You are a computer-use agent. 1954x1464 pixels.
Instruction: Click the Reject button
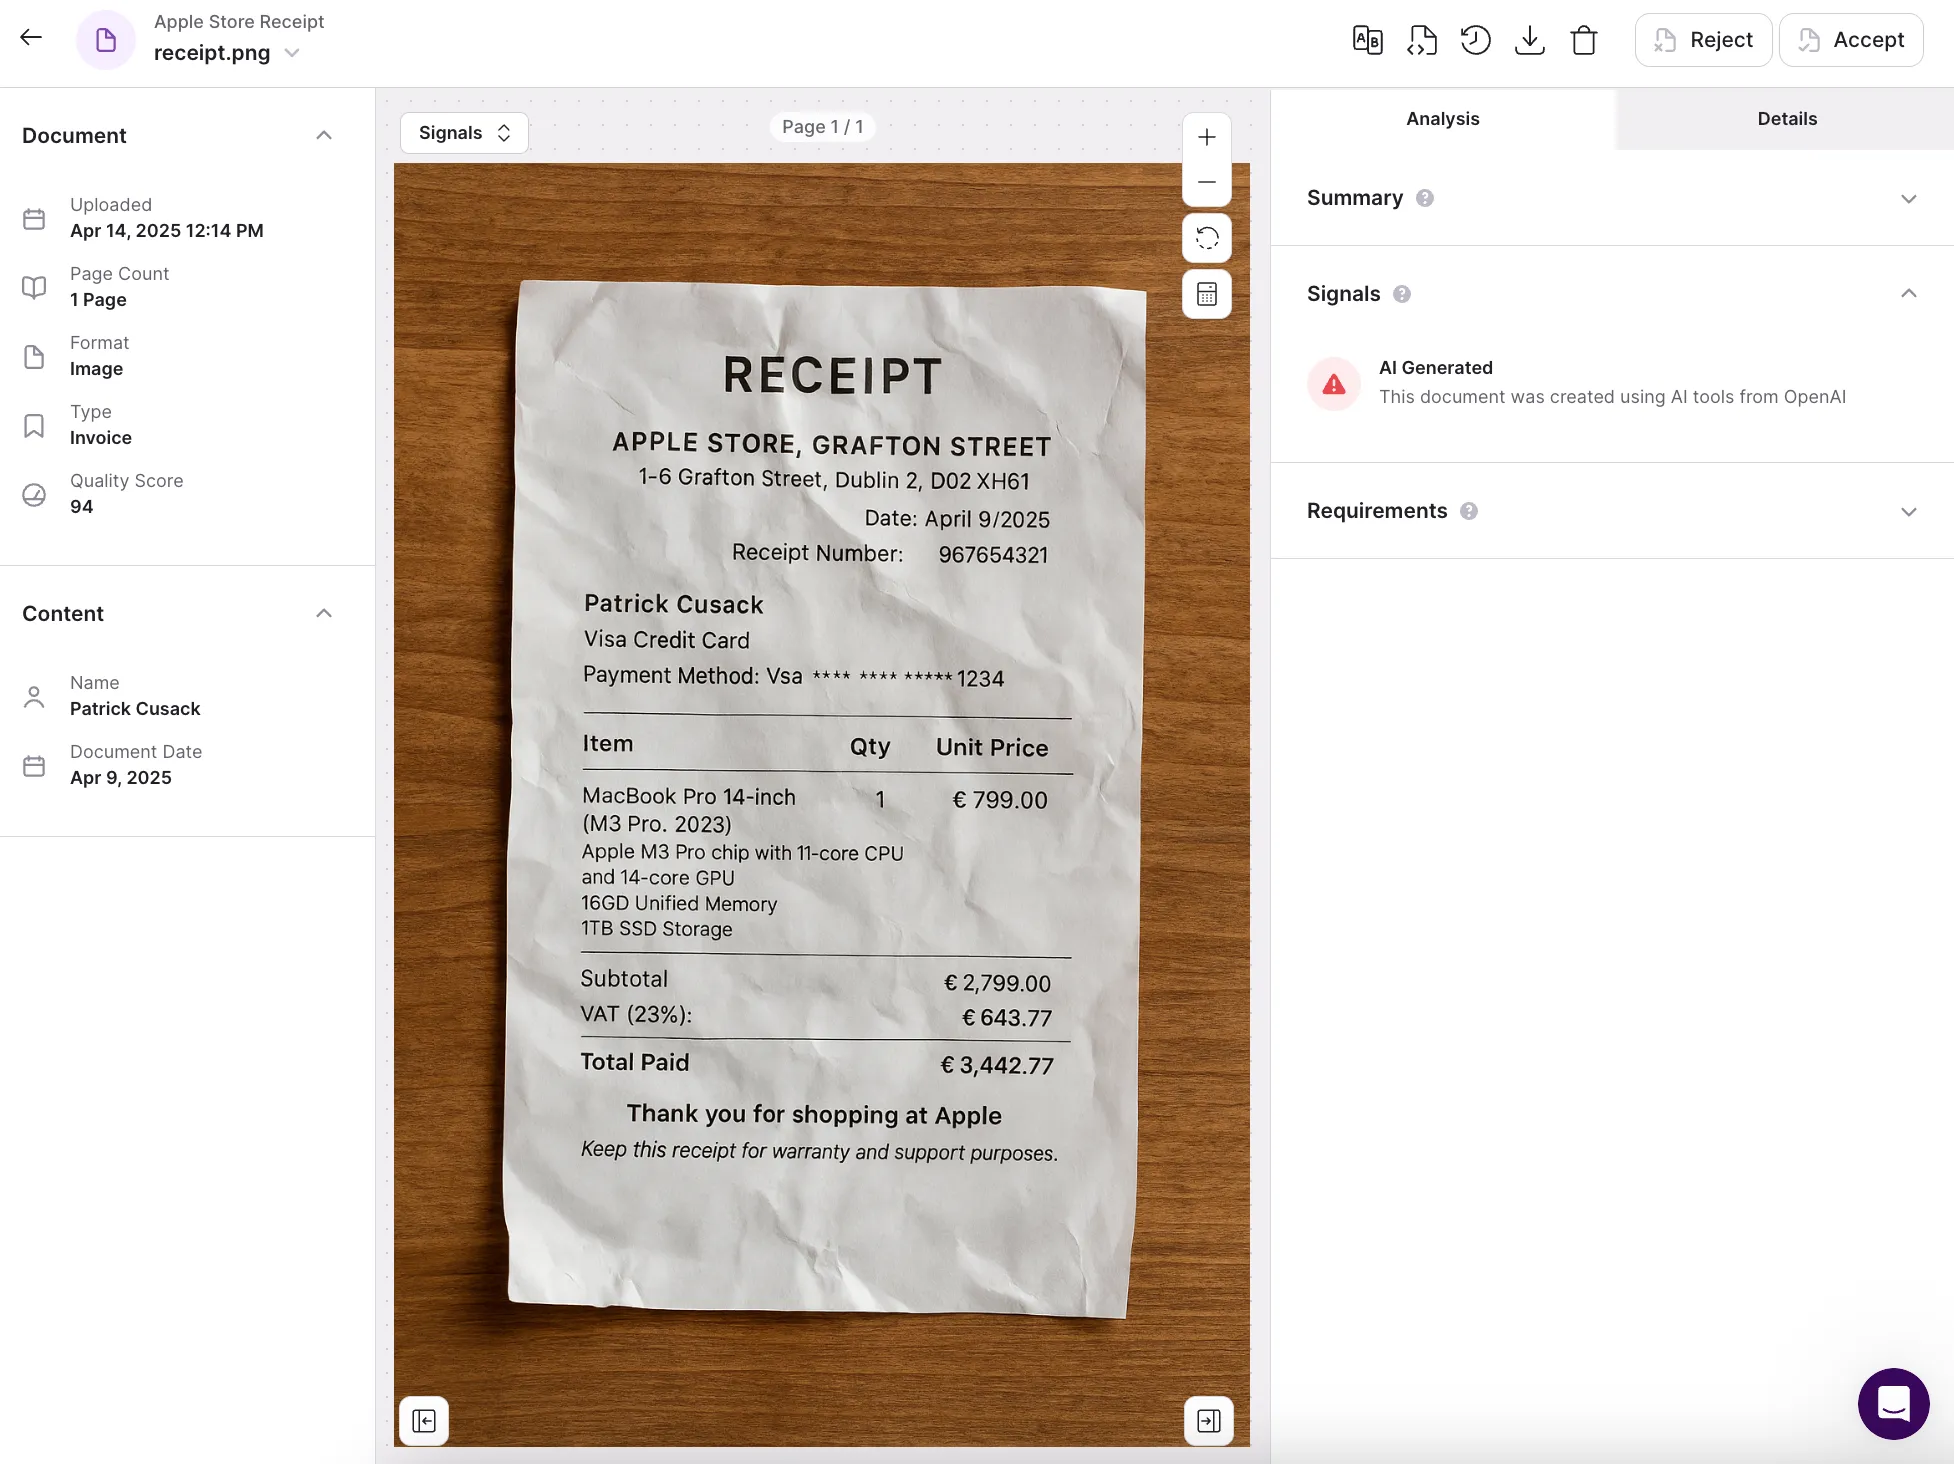click(x=1703, y=40)
